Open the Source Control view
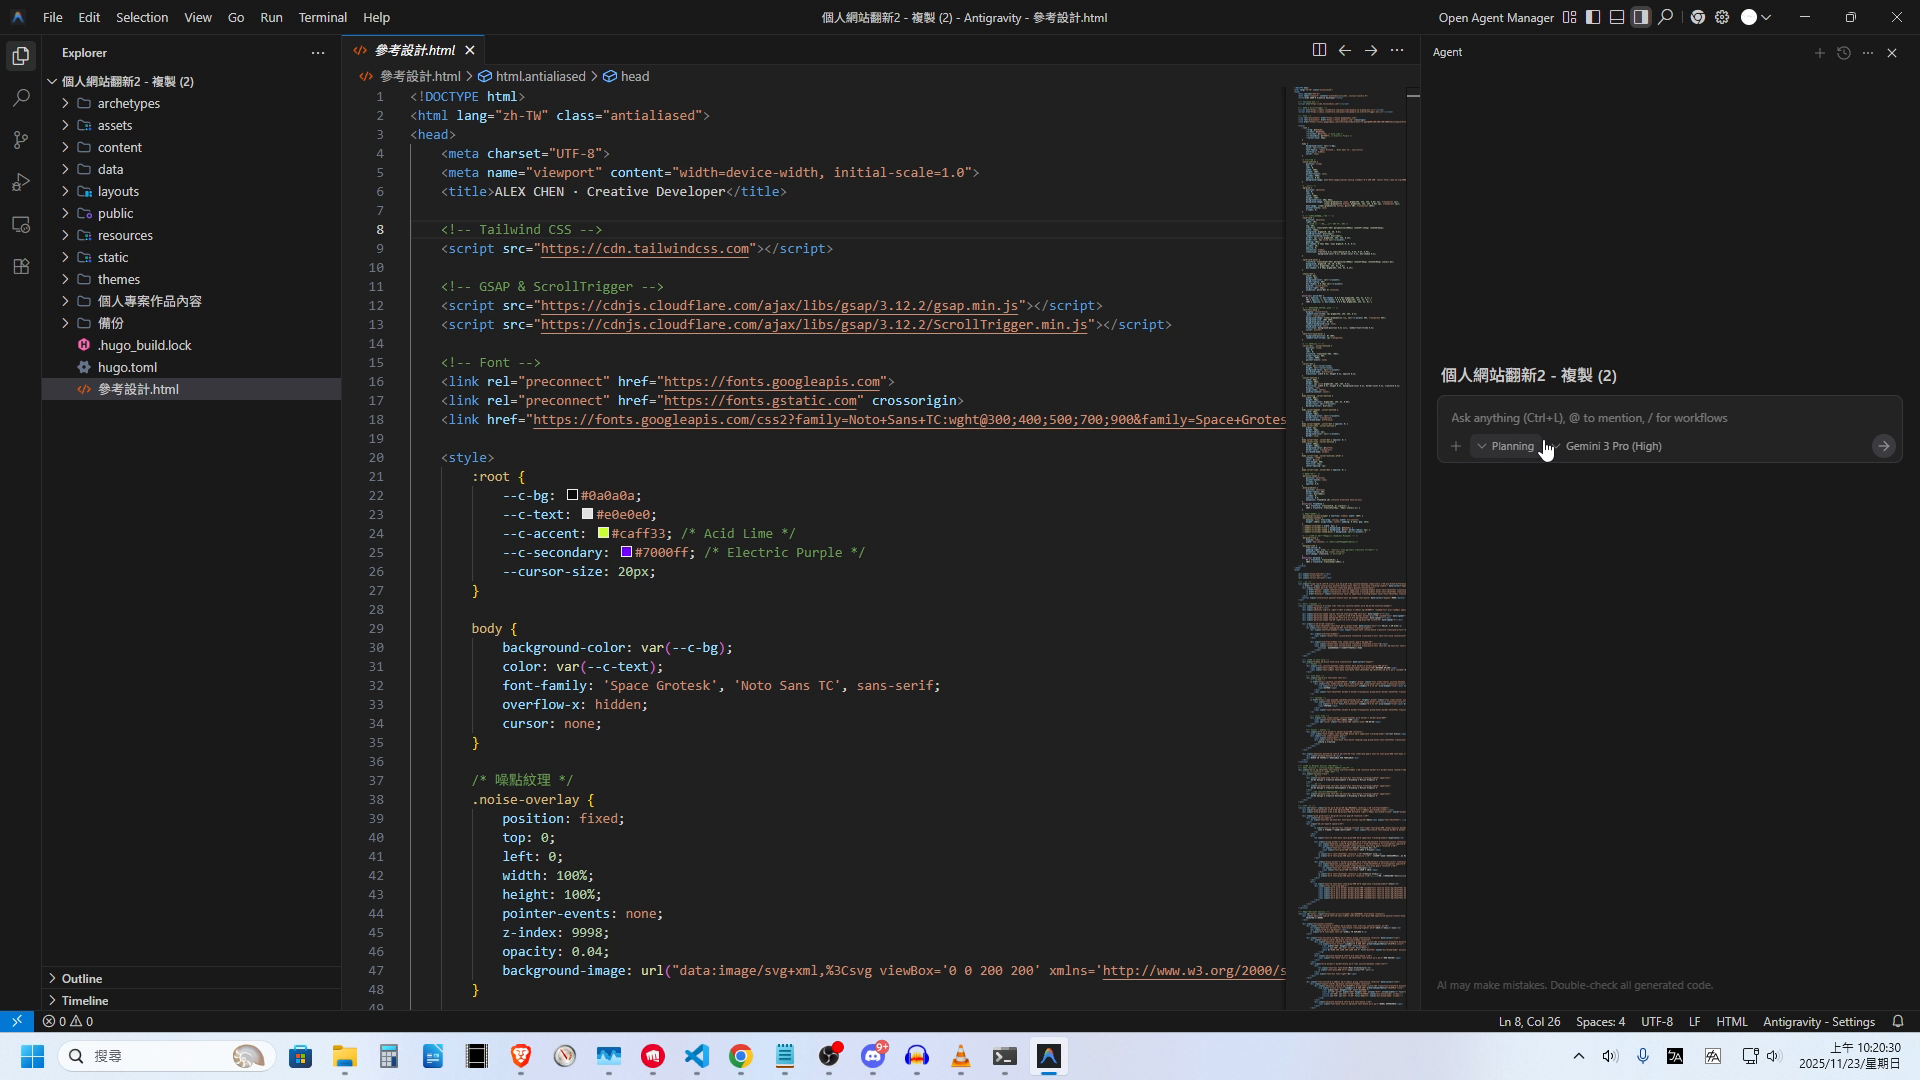The width and height of the screenshot is (1920, 1080). 21,140
